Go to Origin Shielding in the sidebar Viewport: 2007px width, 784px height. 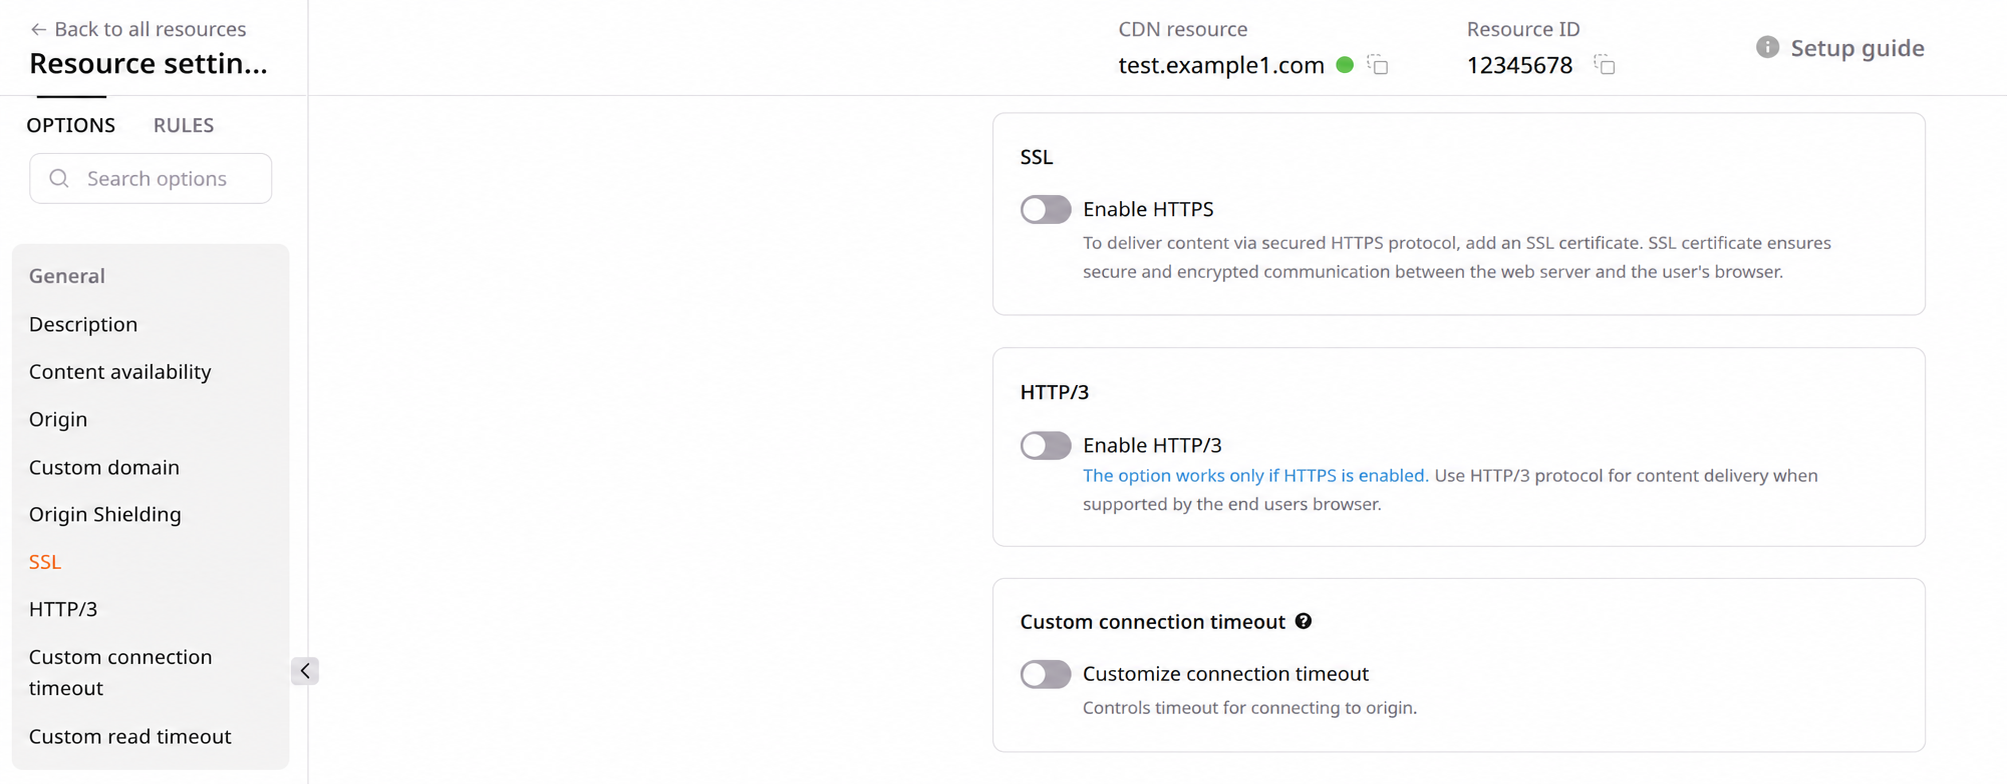click(x=105, y=514)
